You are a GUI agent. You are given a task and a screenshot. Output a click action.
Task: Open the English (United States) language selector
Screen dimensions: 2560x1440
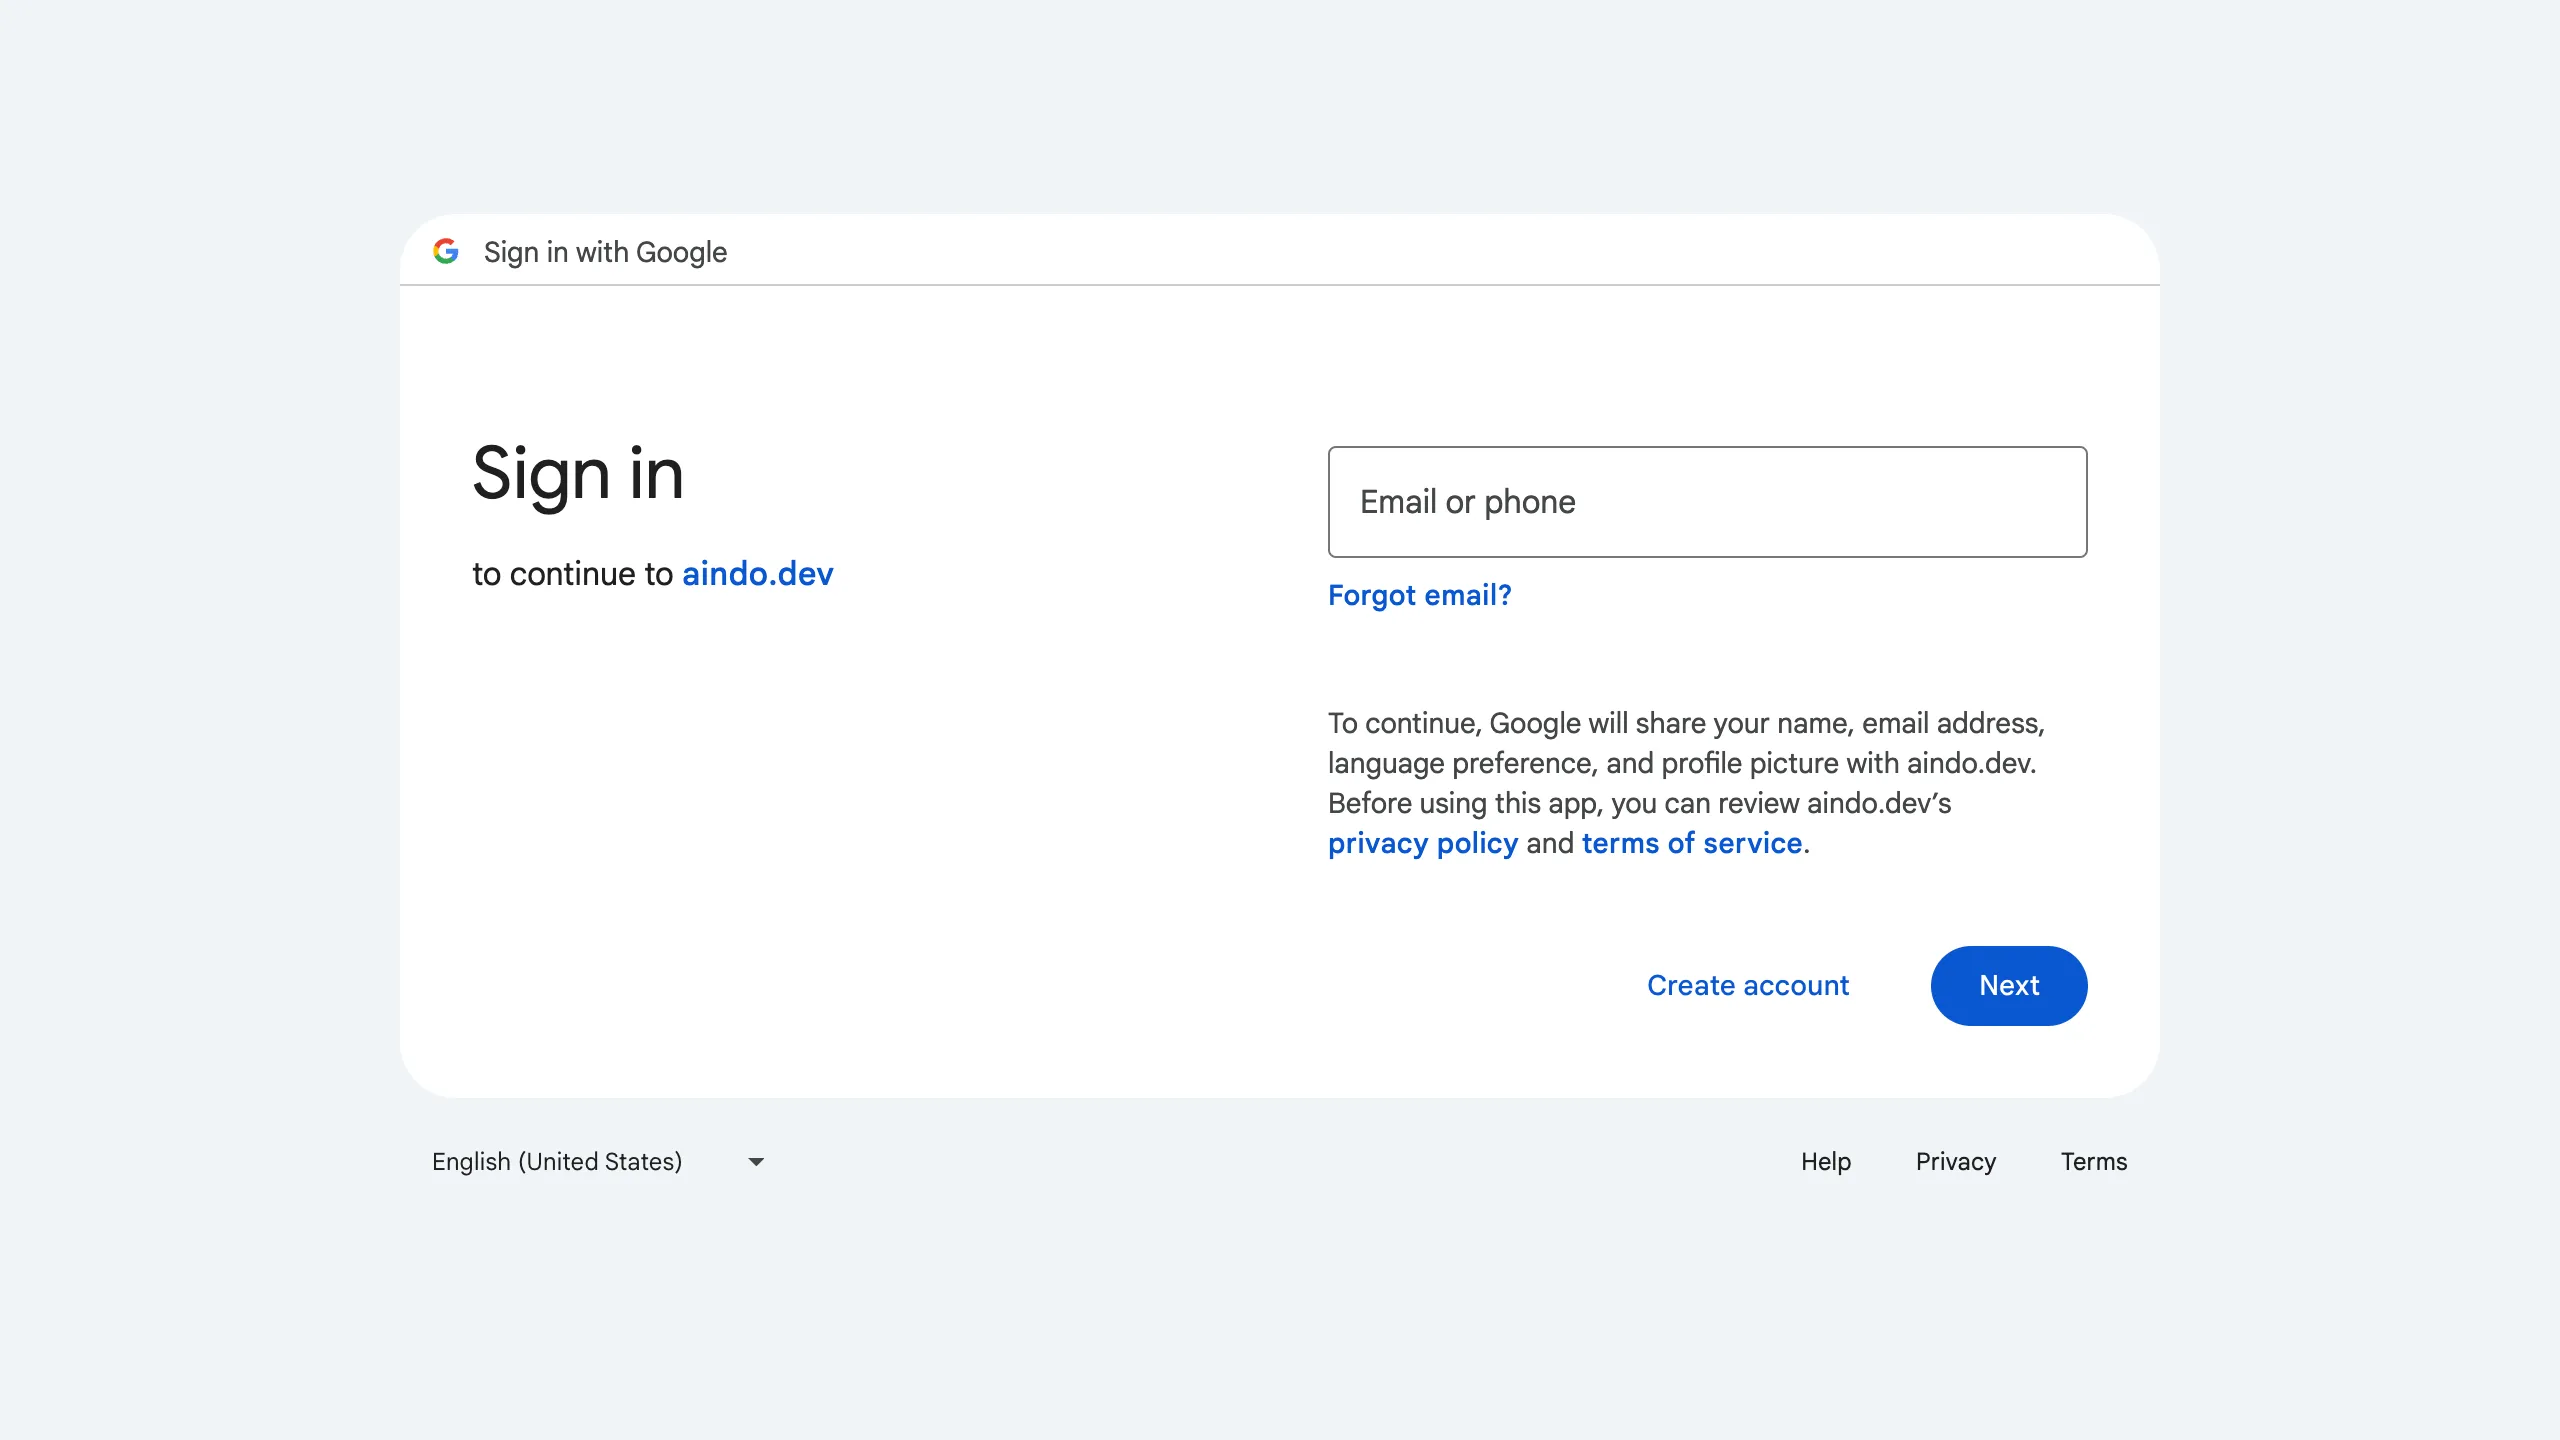coord(557,1161)
